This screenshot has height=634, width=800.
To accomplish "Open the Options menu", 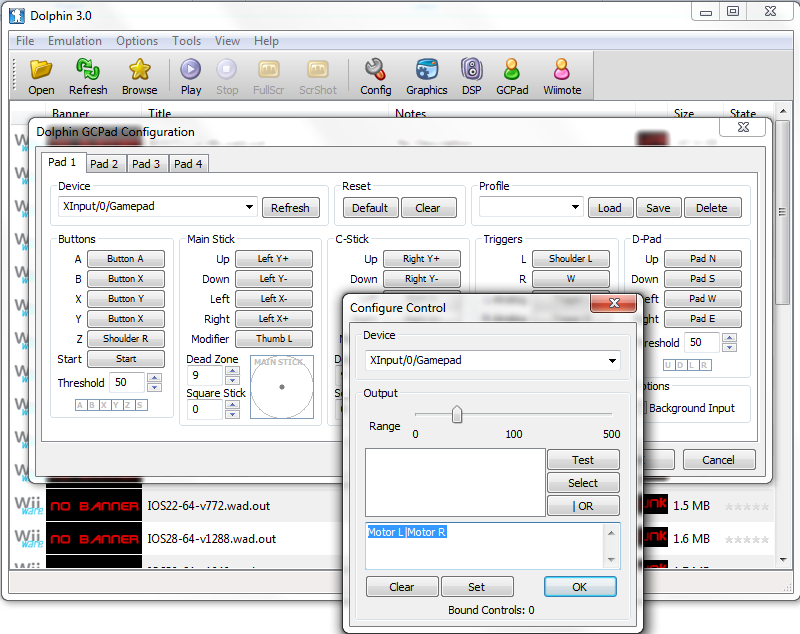I will (137, 41).
